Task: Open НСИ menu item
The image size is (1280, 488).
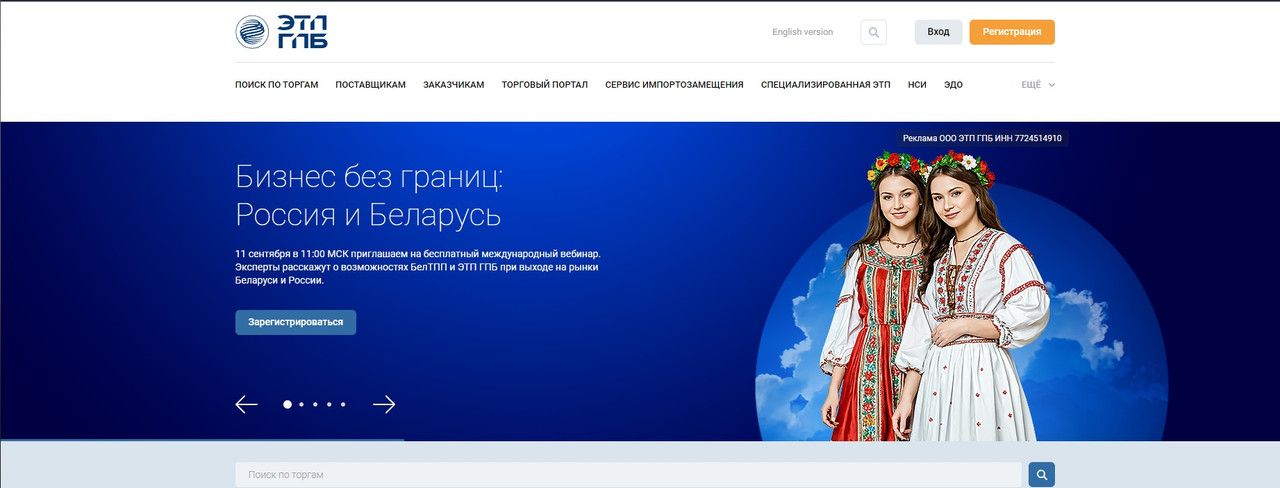Action: click(x=917, y=85)
